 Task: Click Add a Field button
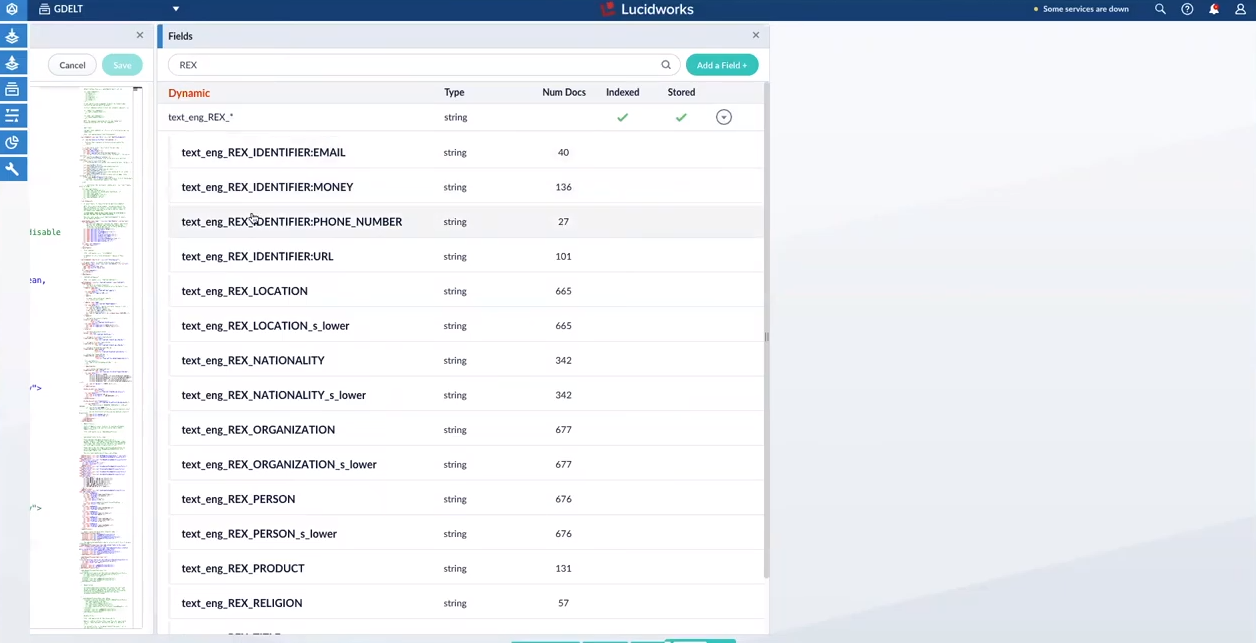coord(721,64)
